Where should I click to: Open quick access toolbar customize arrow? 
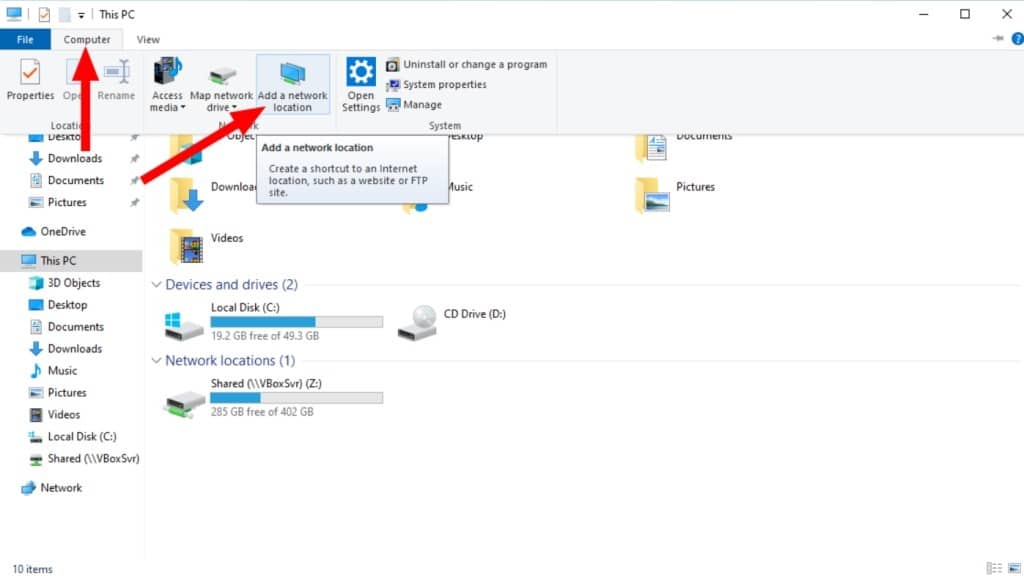point(81,14)
